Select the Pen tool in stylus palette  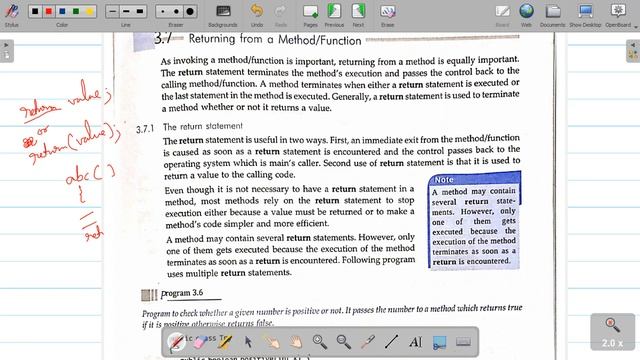point(176,342)
